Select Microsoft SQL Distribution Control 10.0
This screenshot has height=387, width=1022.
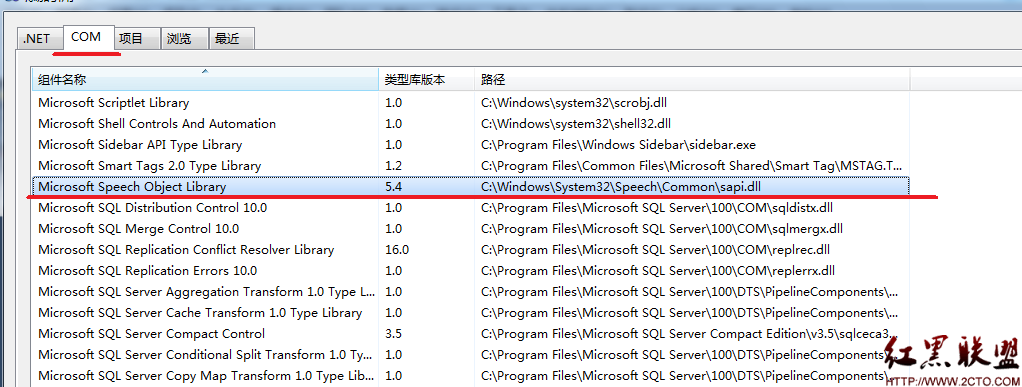[471, 208]
